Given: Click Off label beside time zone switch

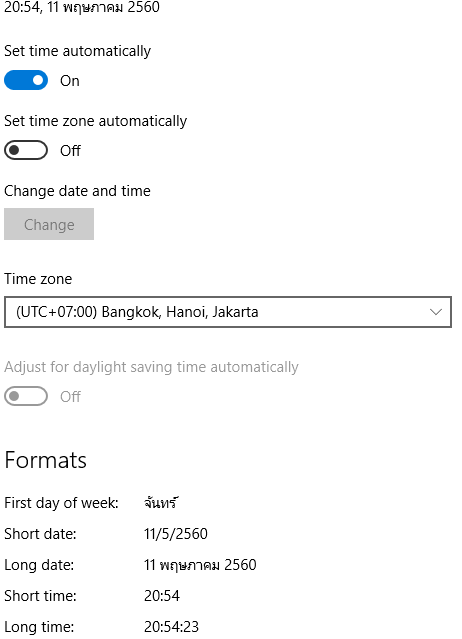Looking at the screenshot, I should point(70,151).
